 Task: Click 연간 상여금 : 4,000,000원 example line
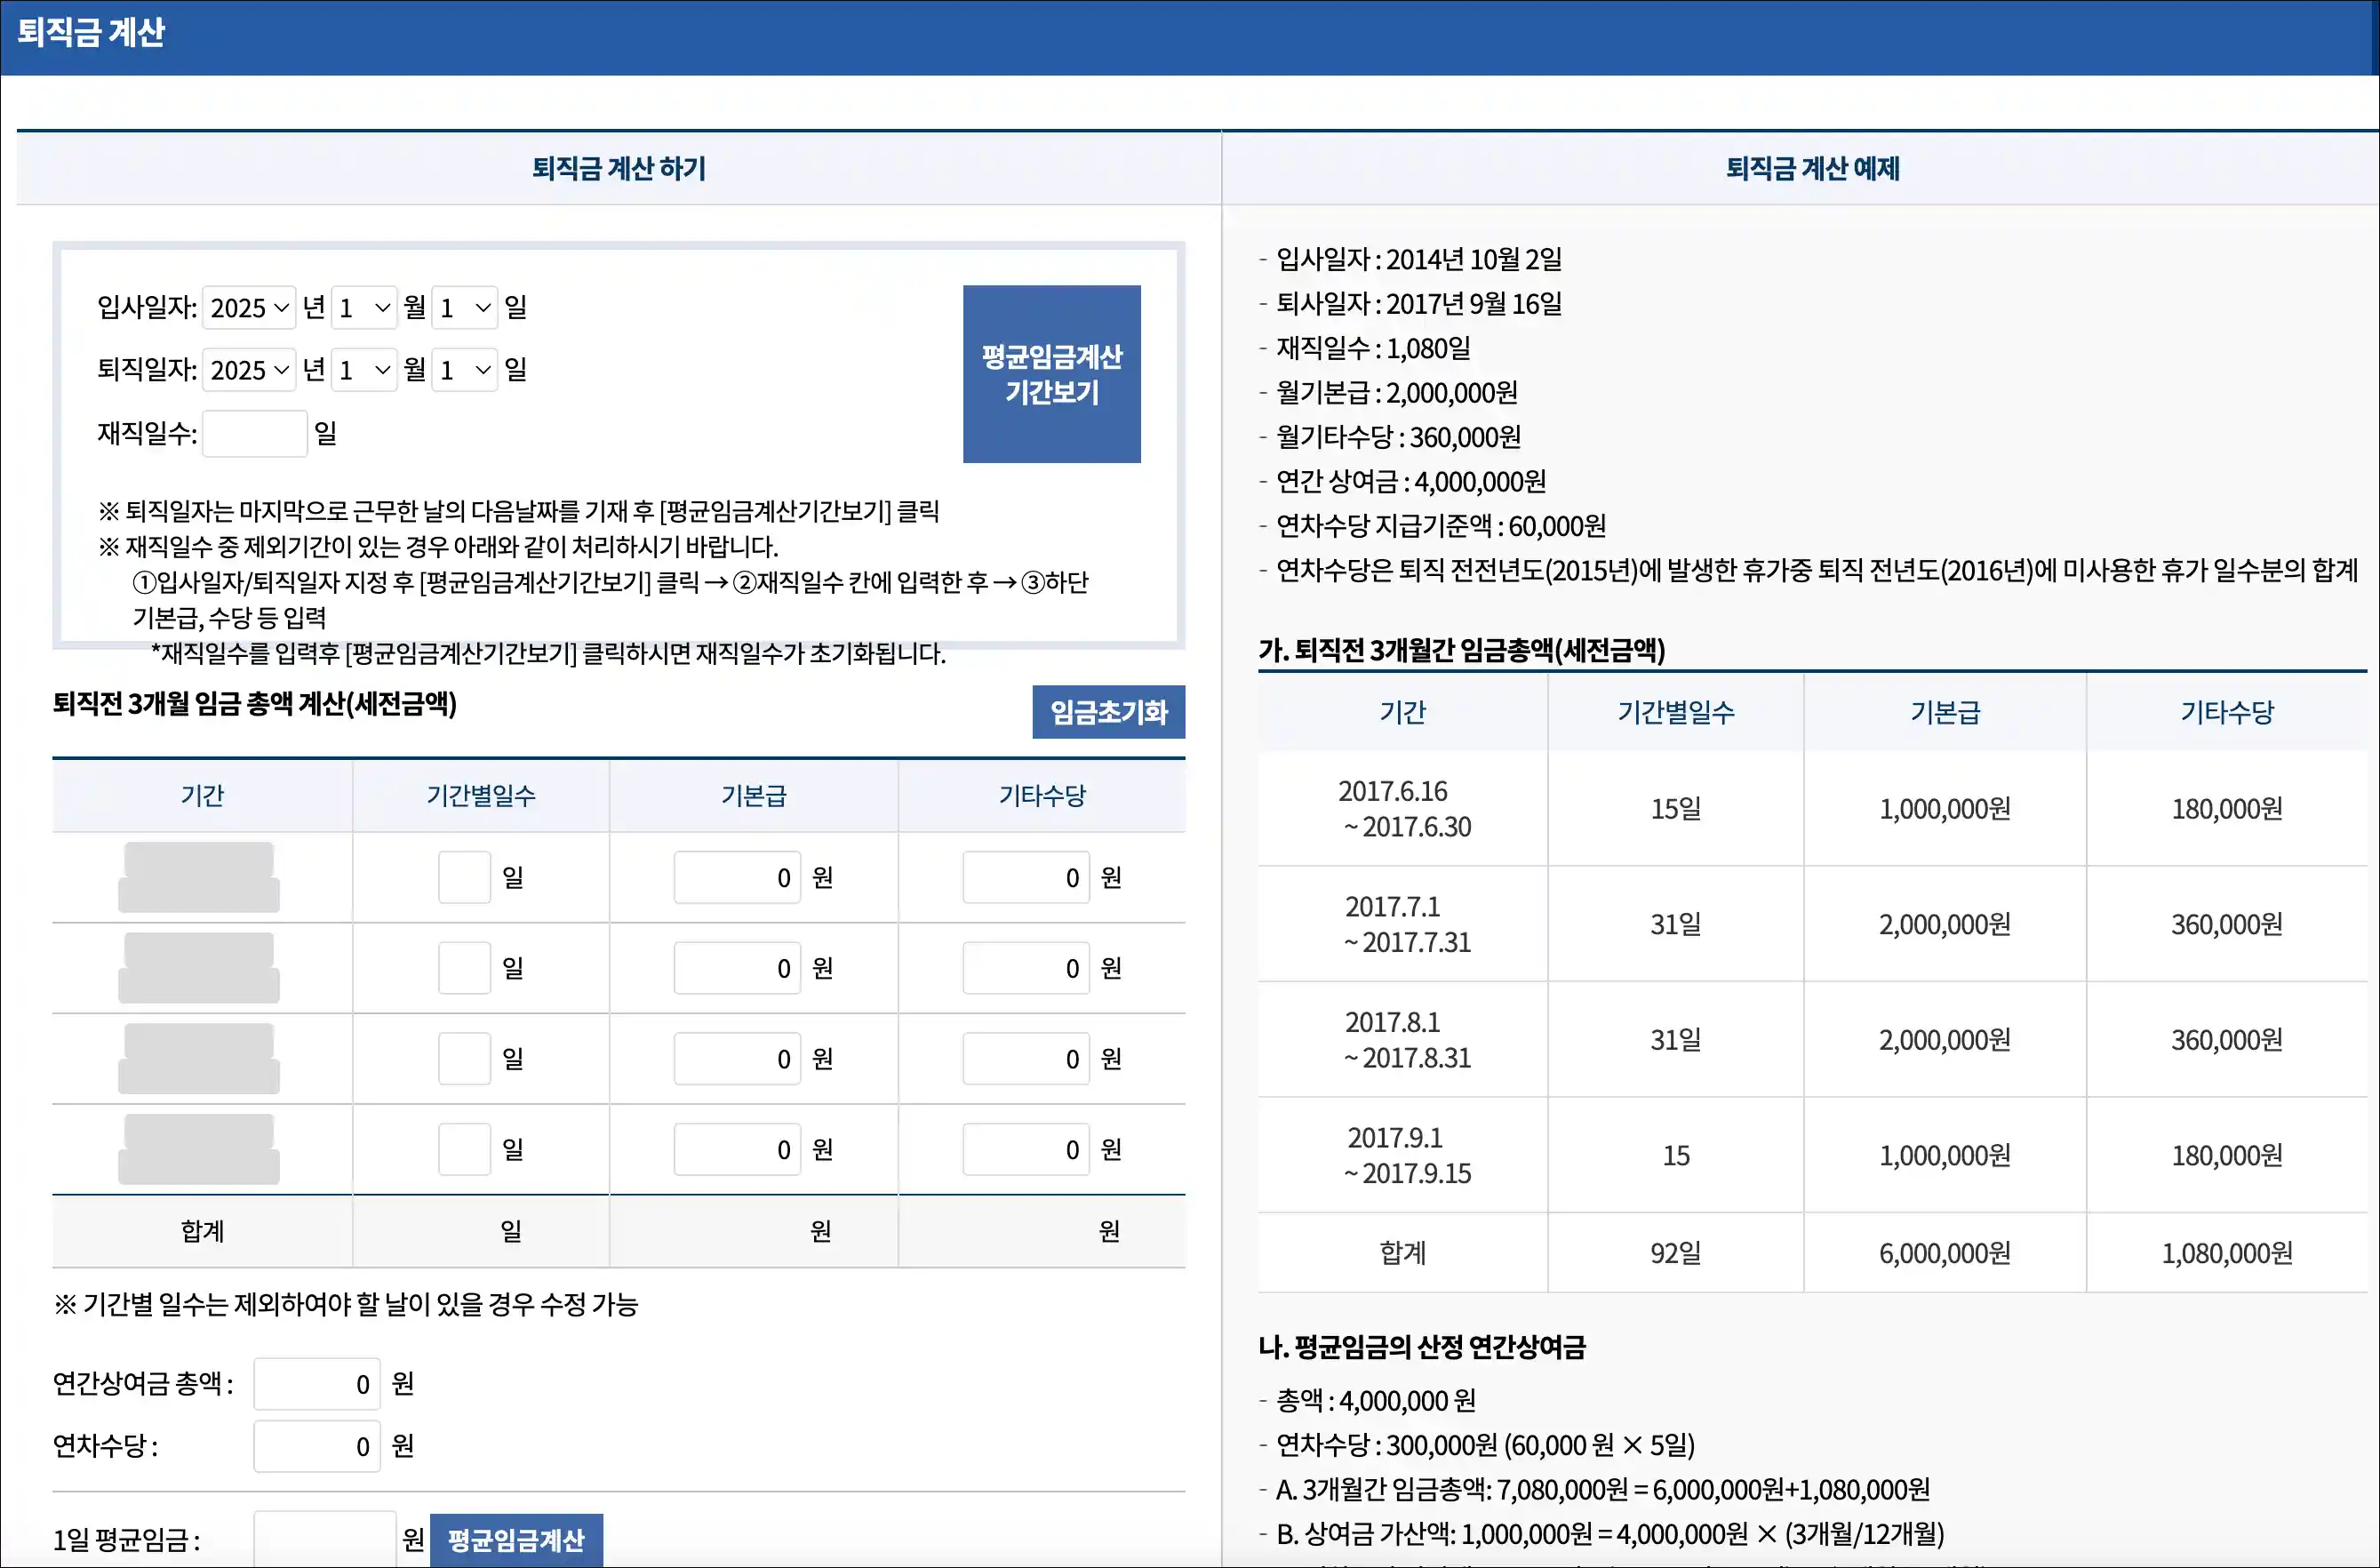pos(1410,481)
